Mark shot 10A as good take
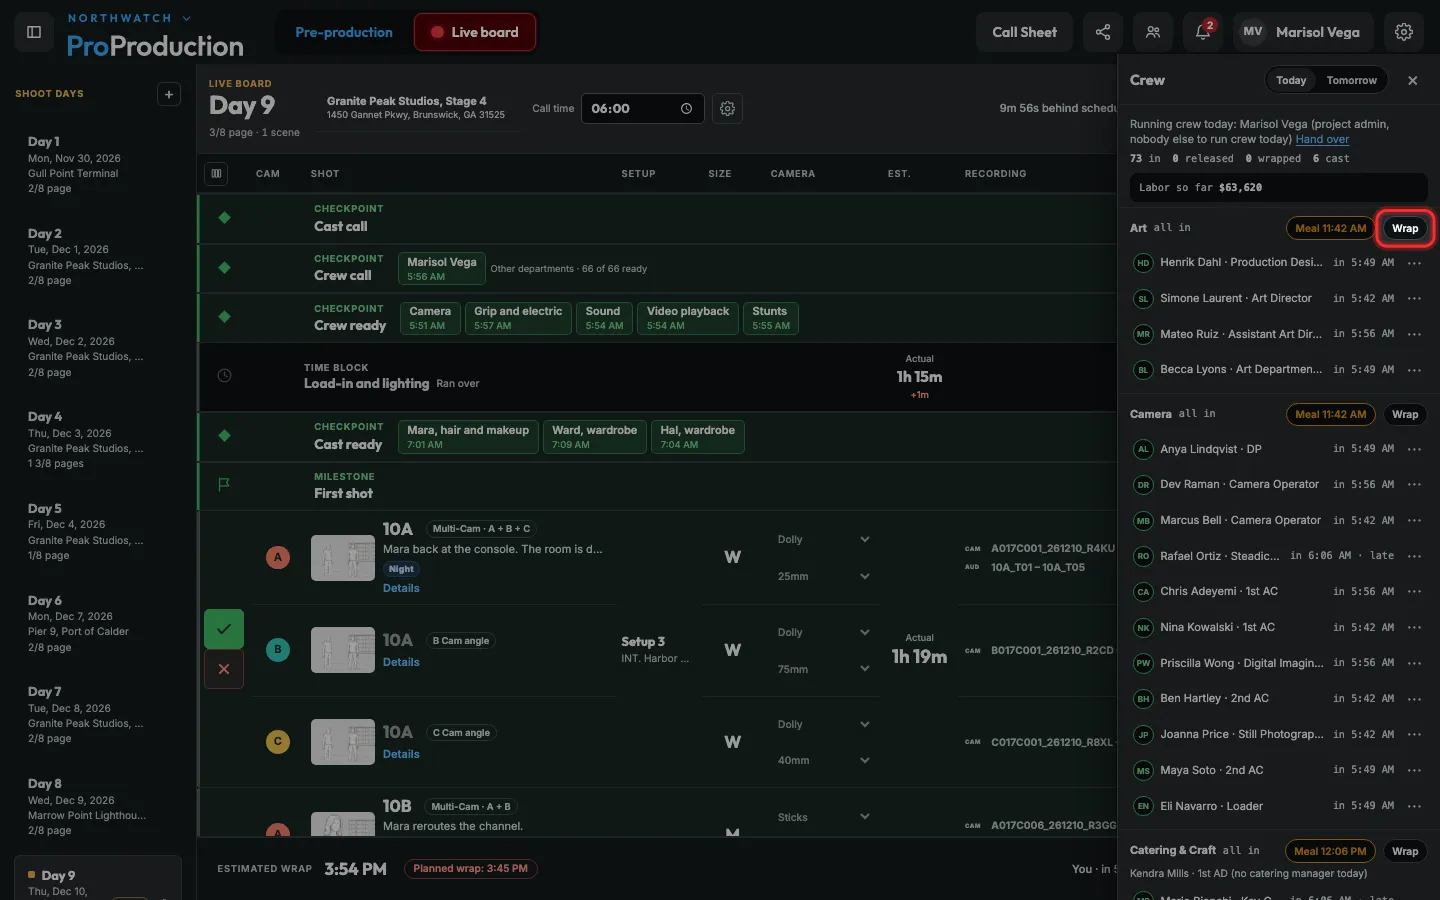Viewport: 1440px width, 900px height. click(x=224, y=629)
